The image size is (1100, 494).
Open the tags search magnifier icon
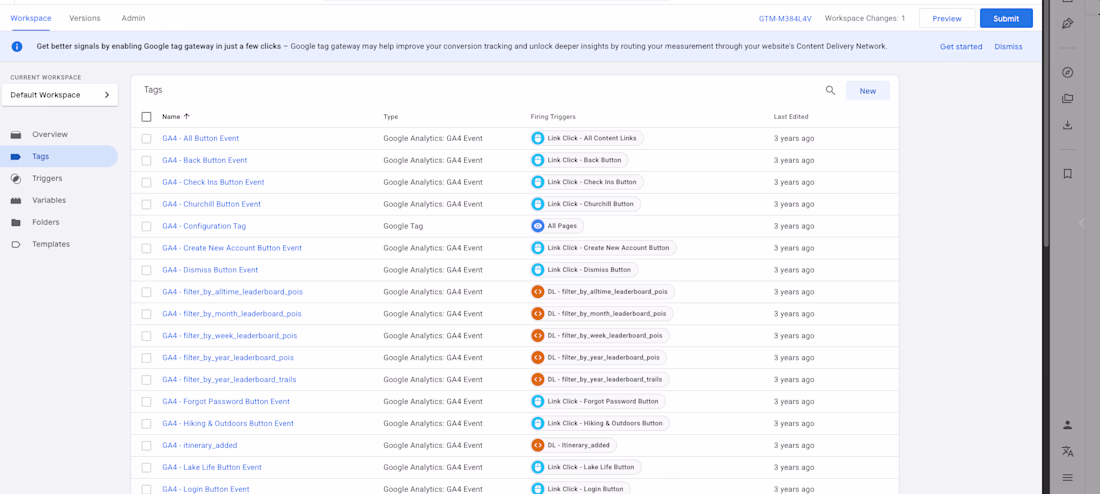tap(830, 91)
